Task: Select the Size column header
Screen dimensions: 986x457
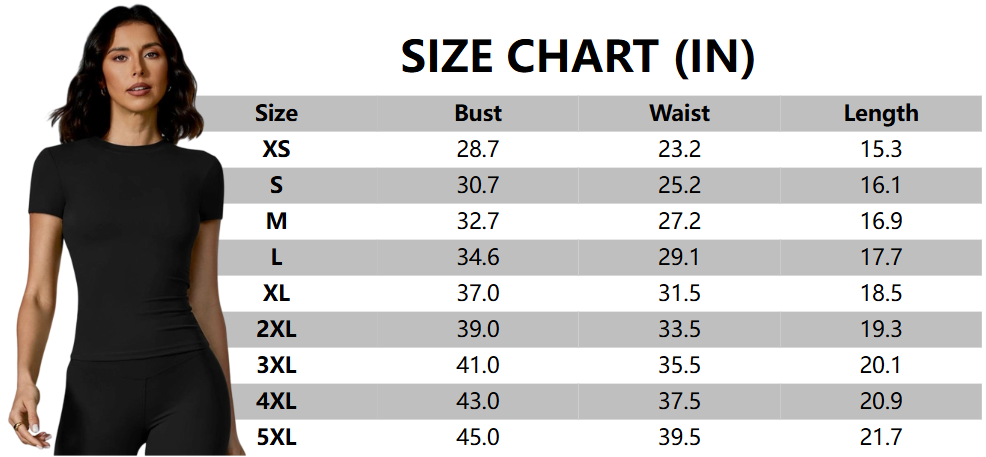Action: point(276,113)
